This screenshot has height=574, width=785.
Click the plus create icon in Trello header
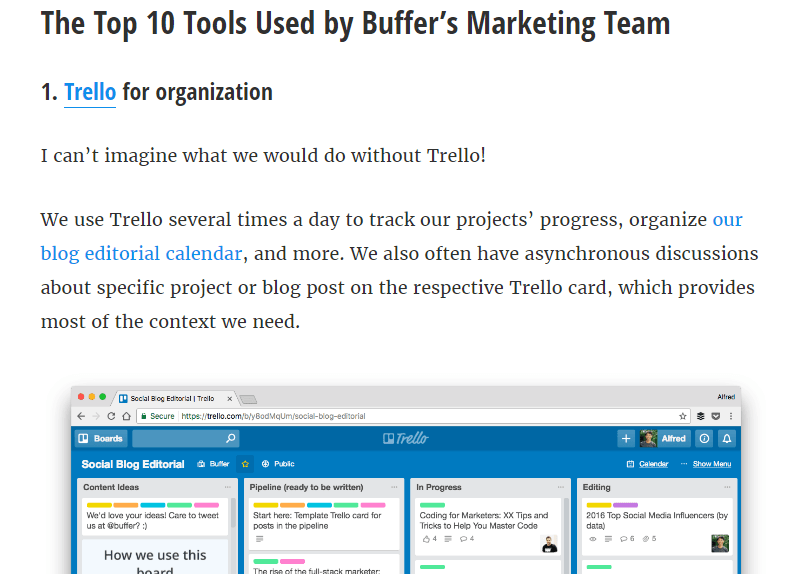[626, 438]
